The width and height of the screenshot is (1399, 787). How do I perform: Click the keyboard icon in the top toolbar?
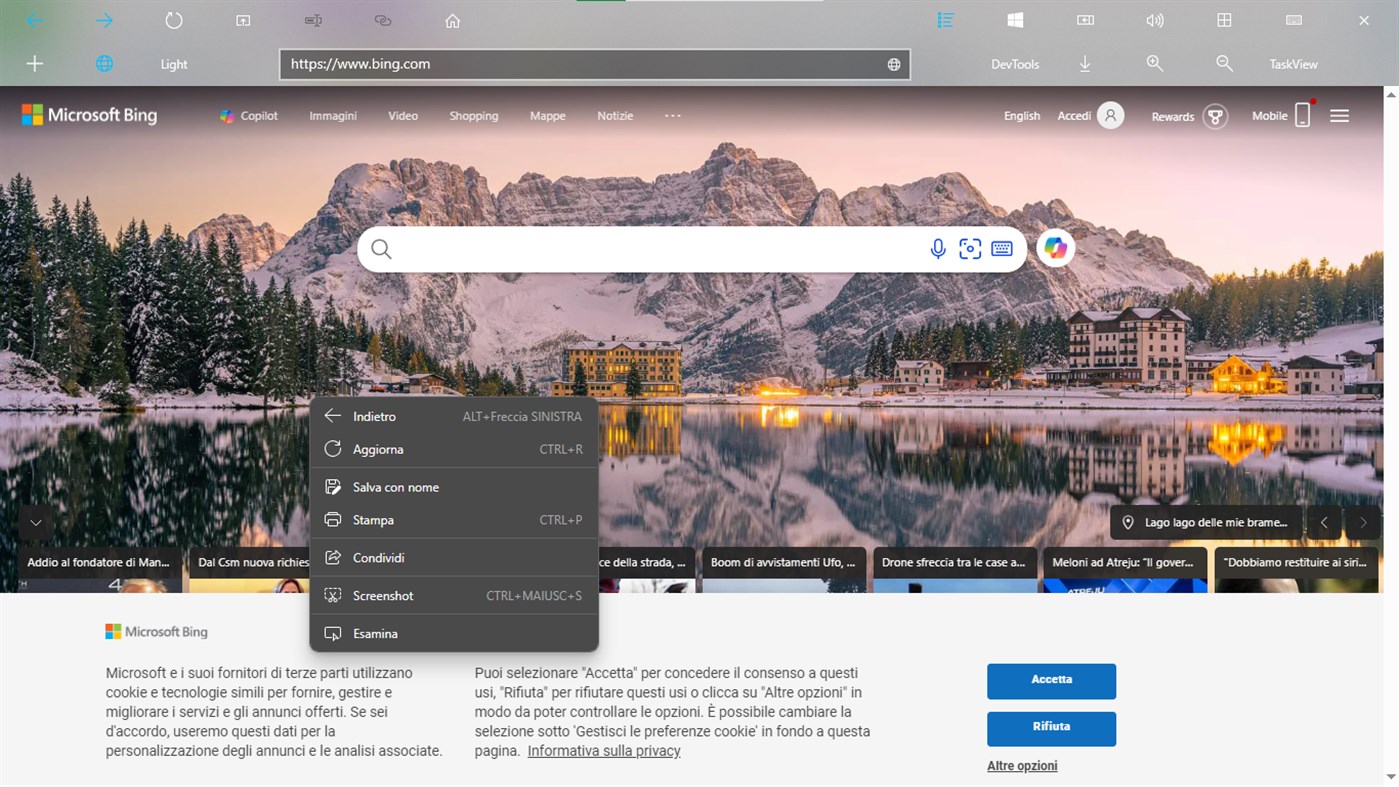click(1294, 20)
